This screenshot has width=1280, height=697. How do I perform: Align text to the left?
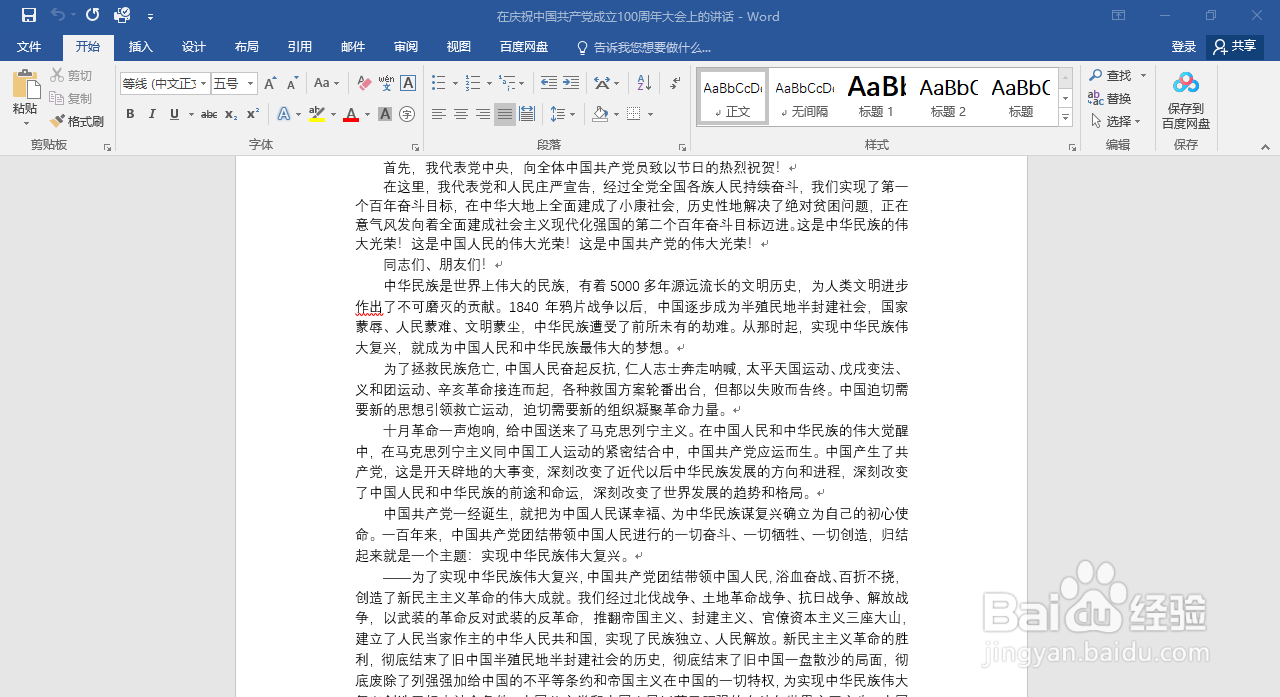point(439,114)
